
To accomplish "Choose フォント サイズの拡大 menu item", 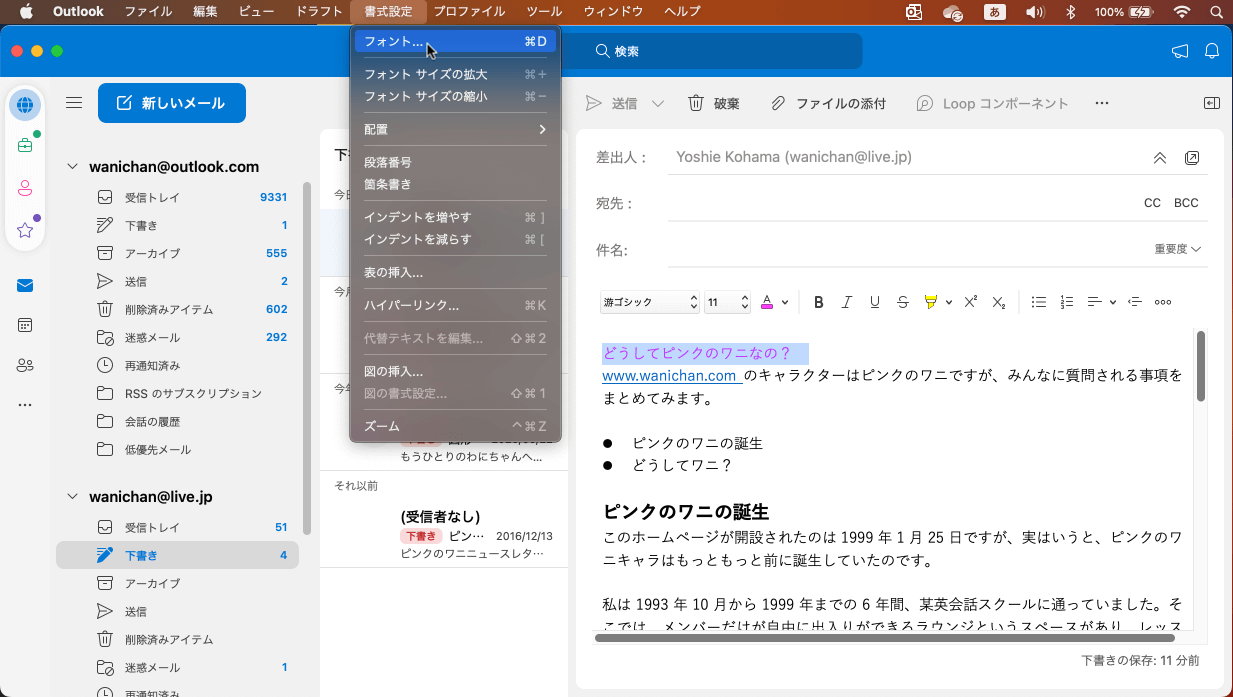I will [455, 74].
